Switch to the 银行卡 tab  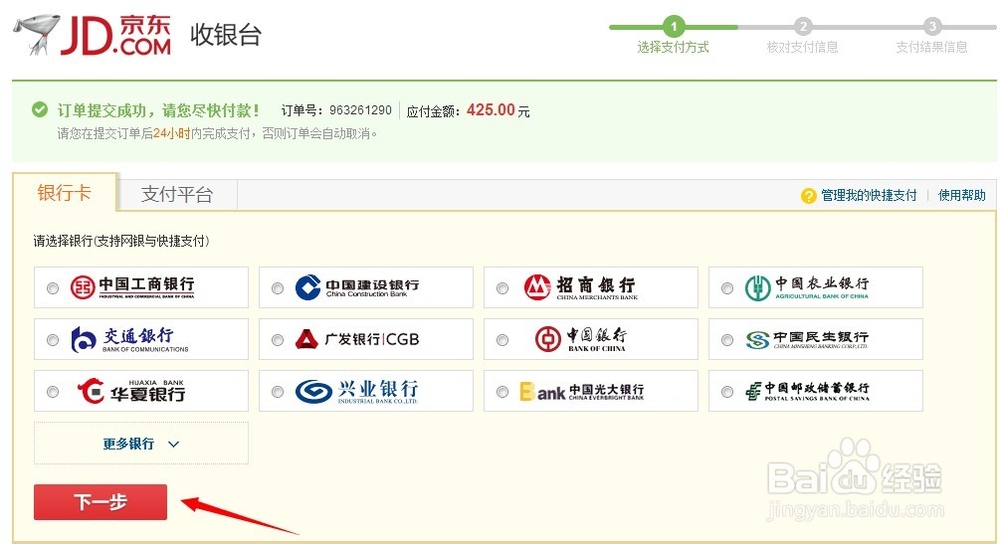[x=64, y=192]
